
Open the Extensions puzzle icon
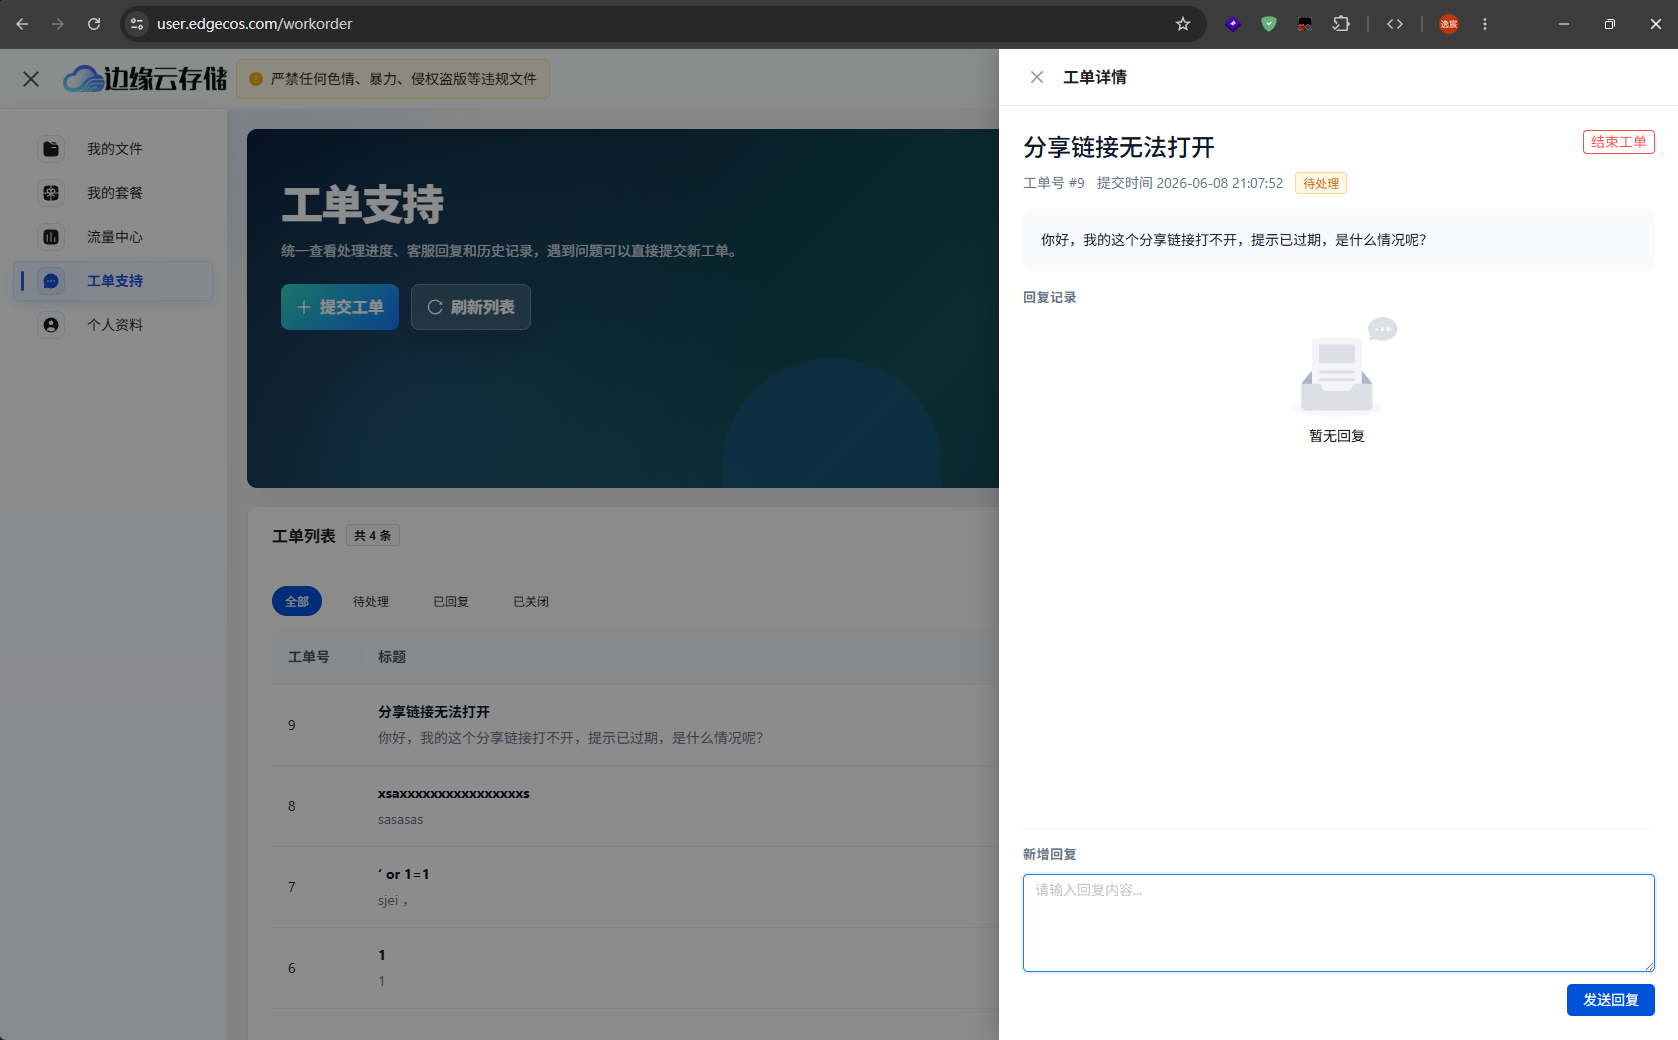(x=1341, y=24)
